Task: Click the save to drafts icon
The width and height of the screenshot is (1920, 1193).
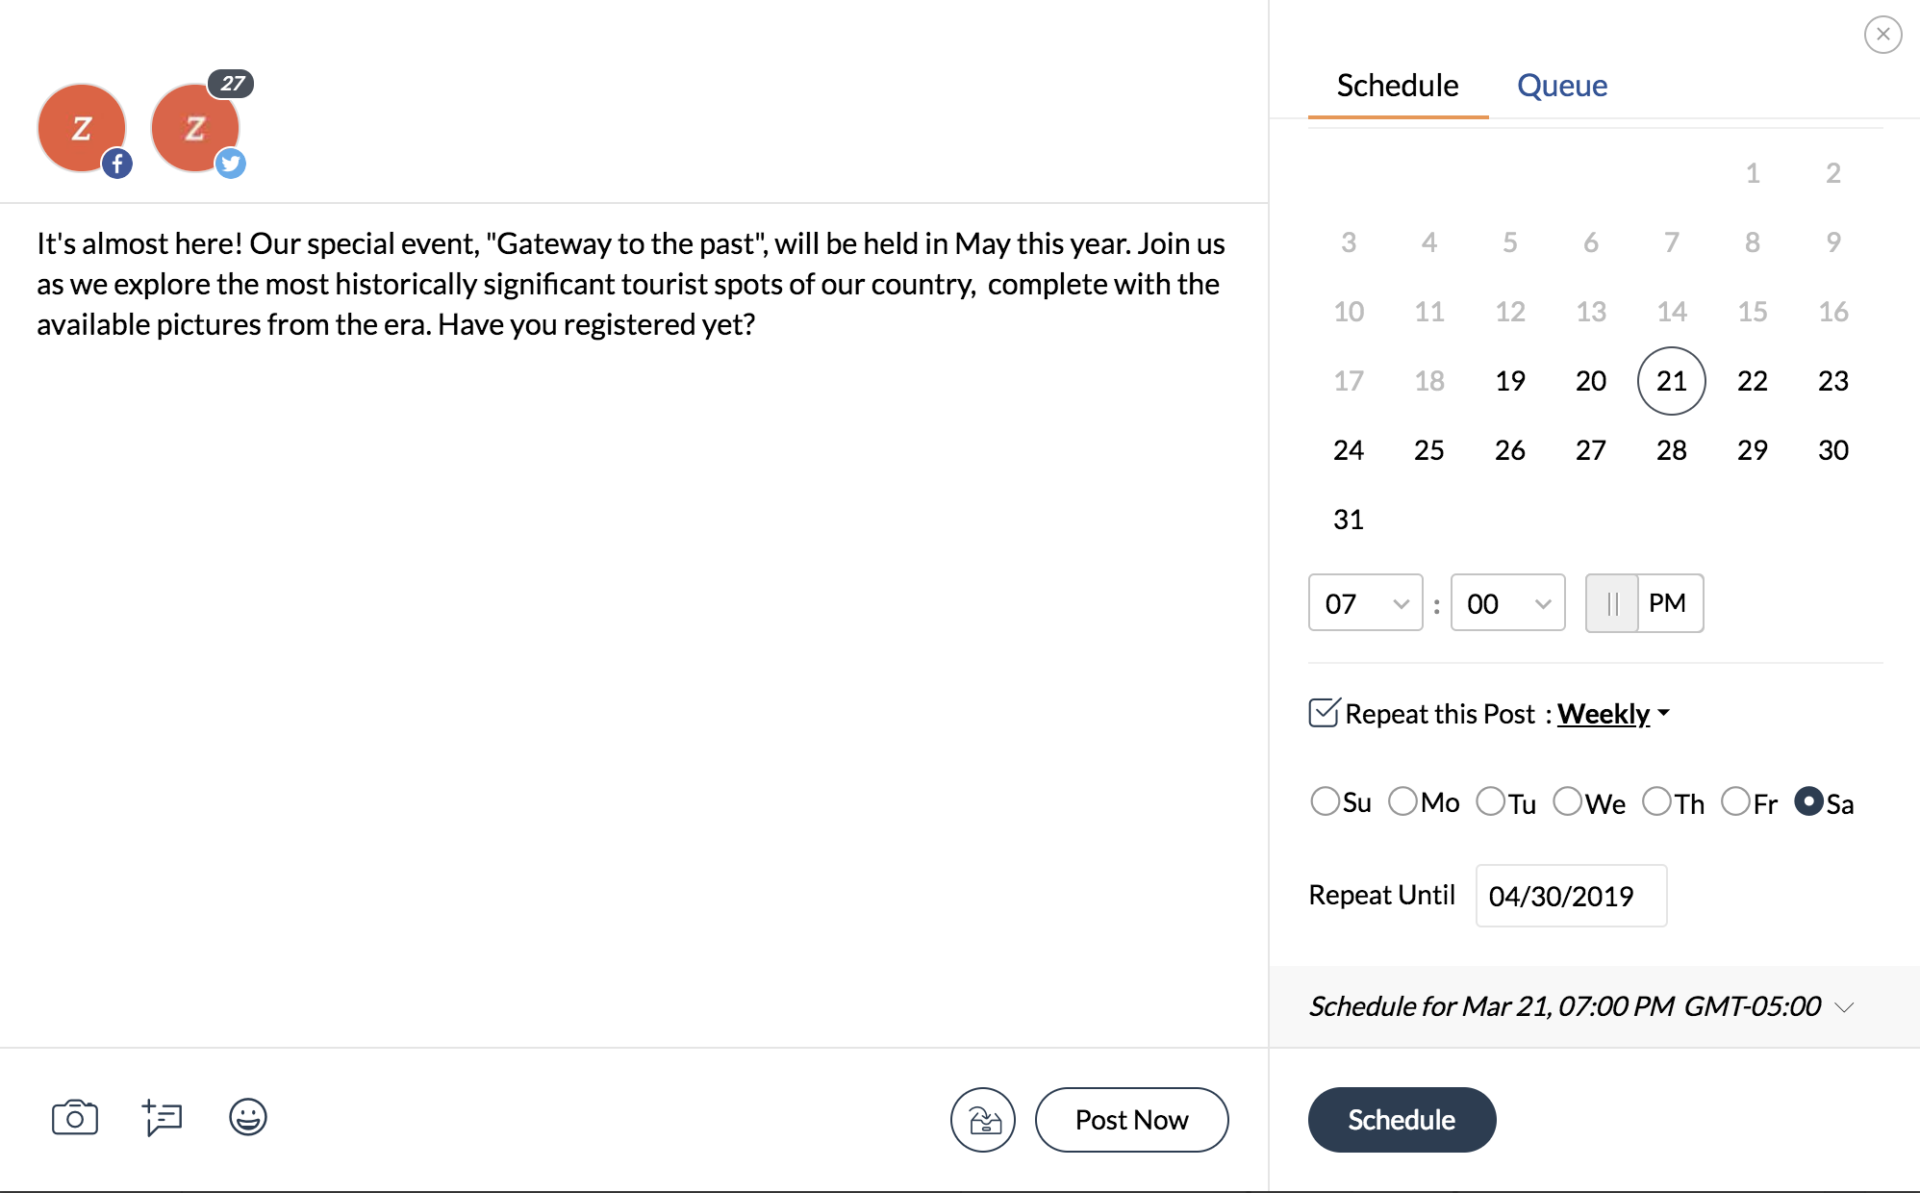Action: pyautogui.click(x=982, y=1120)
